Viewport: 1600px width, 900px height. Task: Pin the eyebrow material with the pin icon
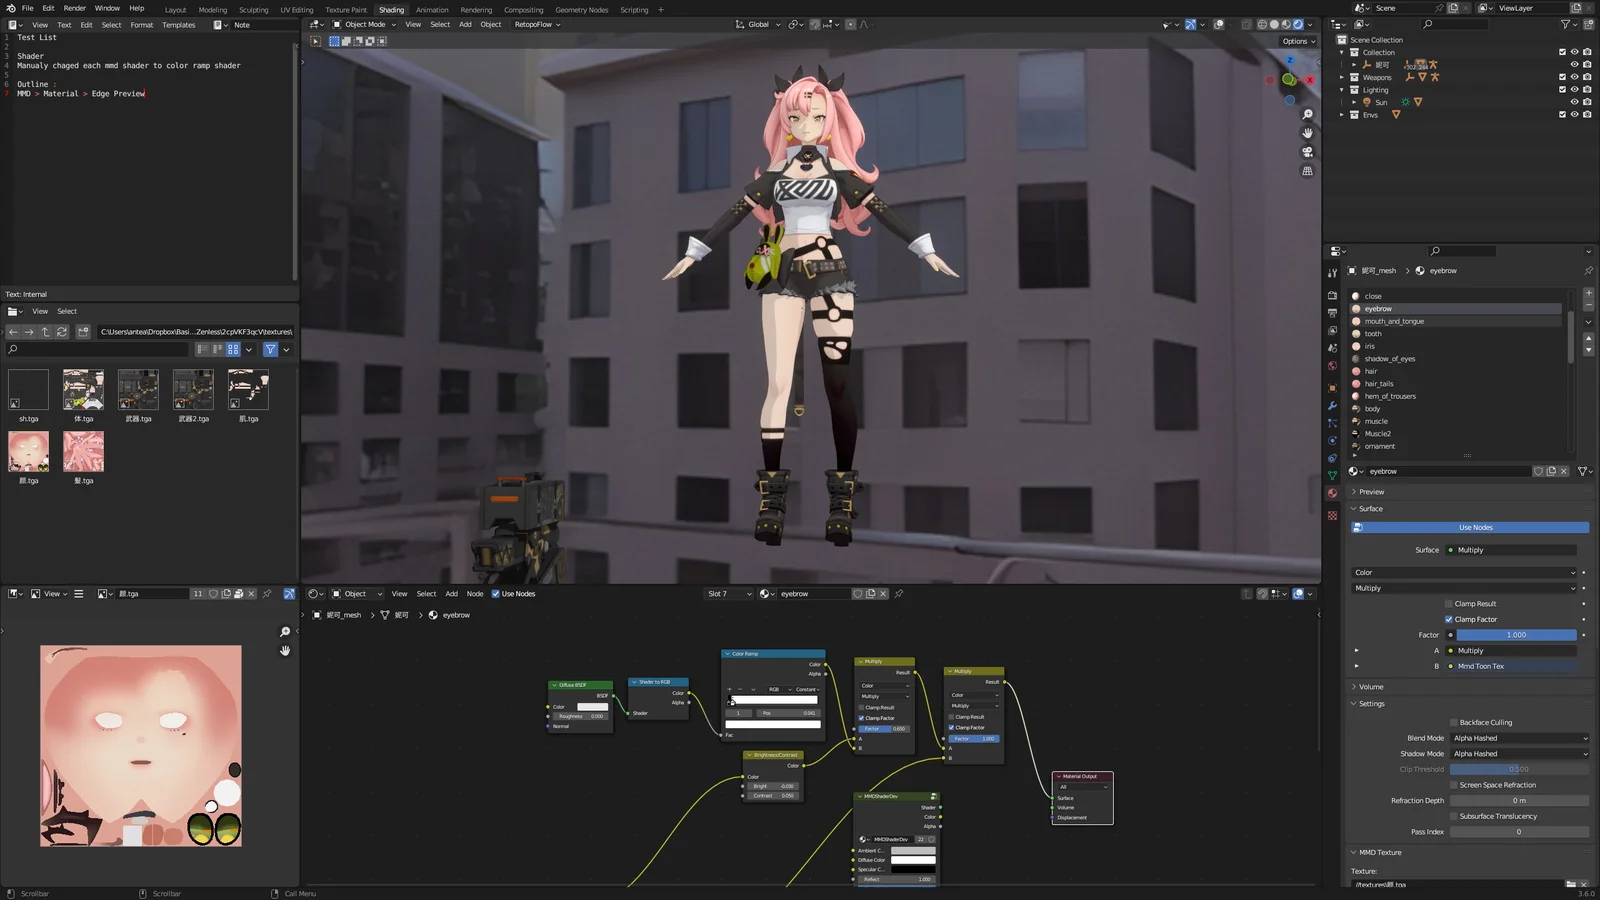pos(1589,270)
